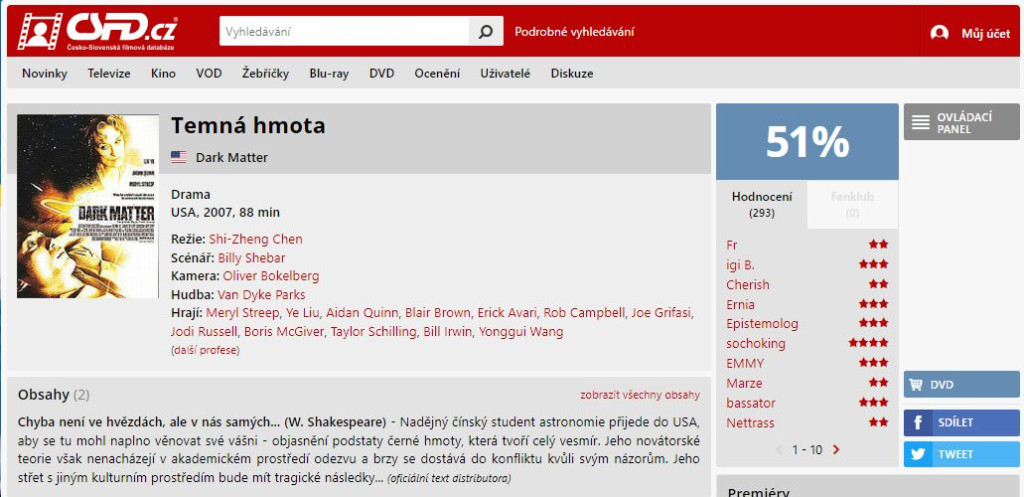Click the Facebook icon on Sdílet
Viewport: 1024px width, 497px height.
tap(918, 423)
